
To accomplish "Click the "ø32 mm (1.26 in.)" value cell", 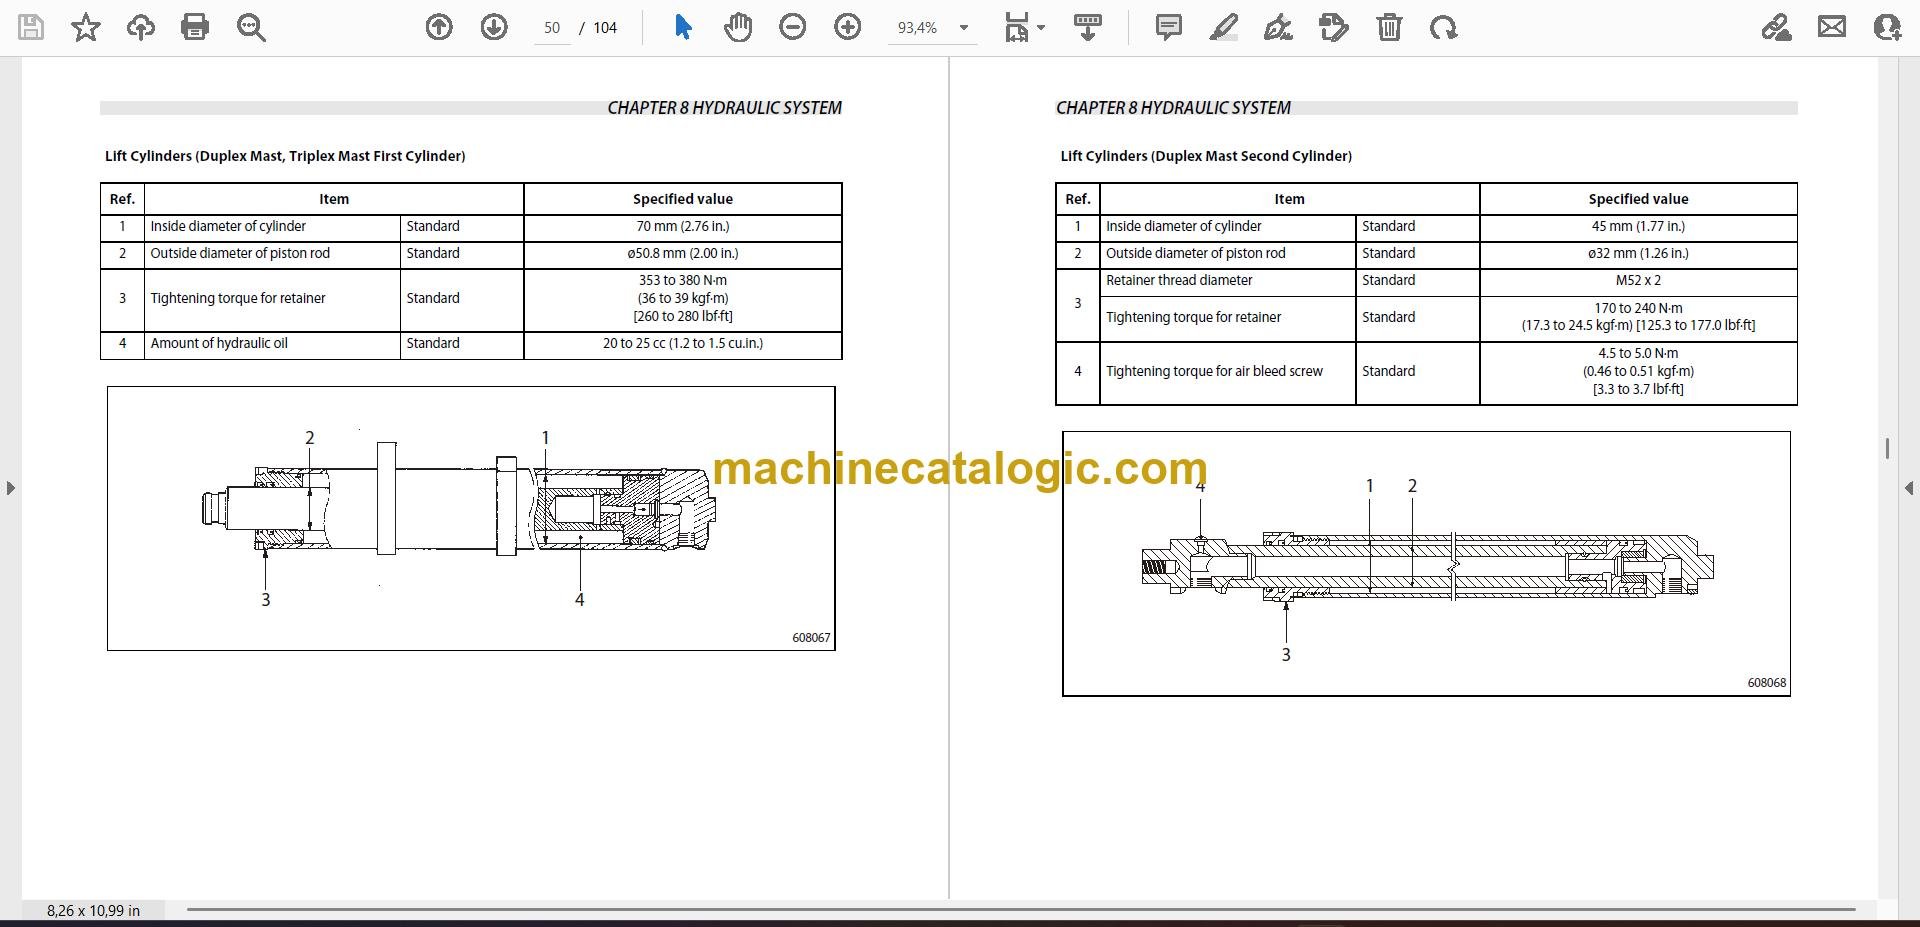I will [1638, 253].
